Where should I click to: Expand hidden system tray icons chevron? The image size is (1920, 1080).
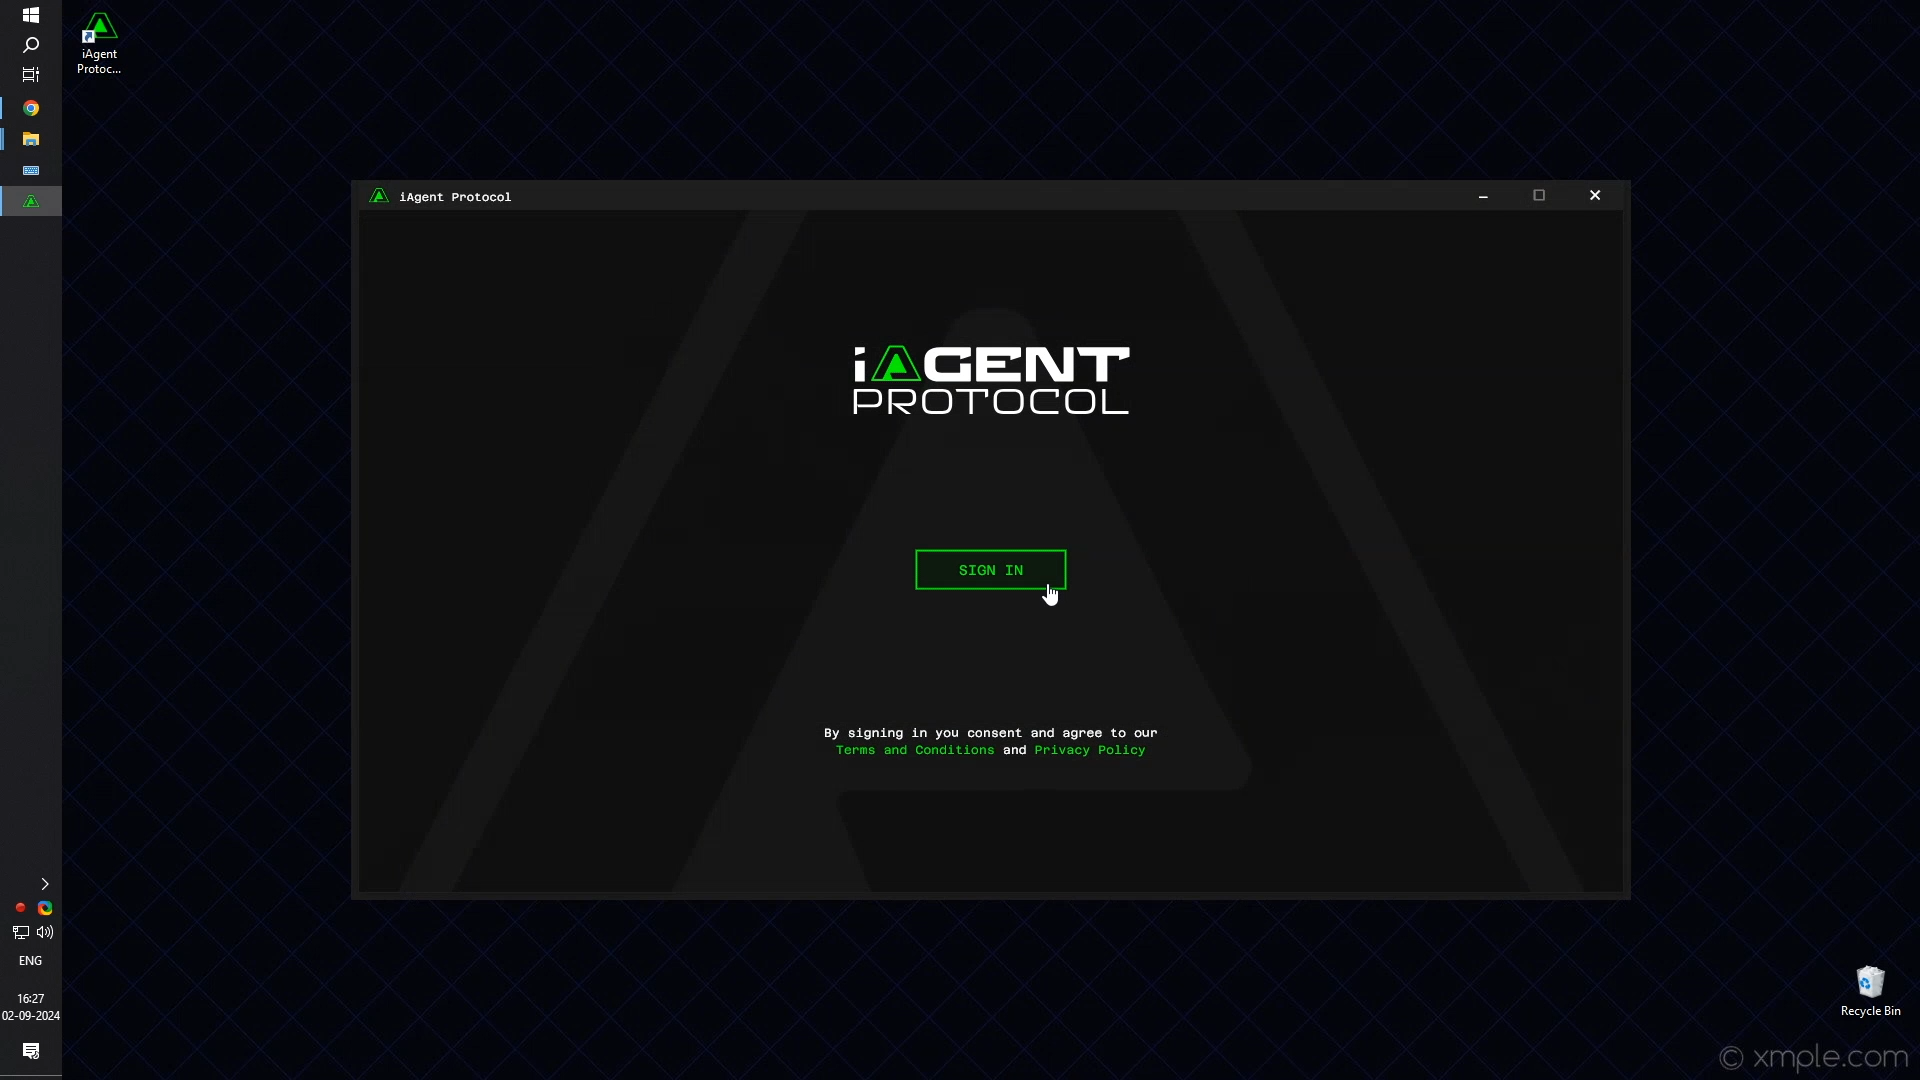click(44, 884)
